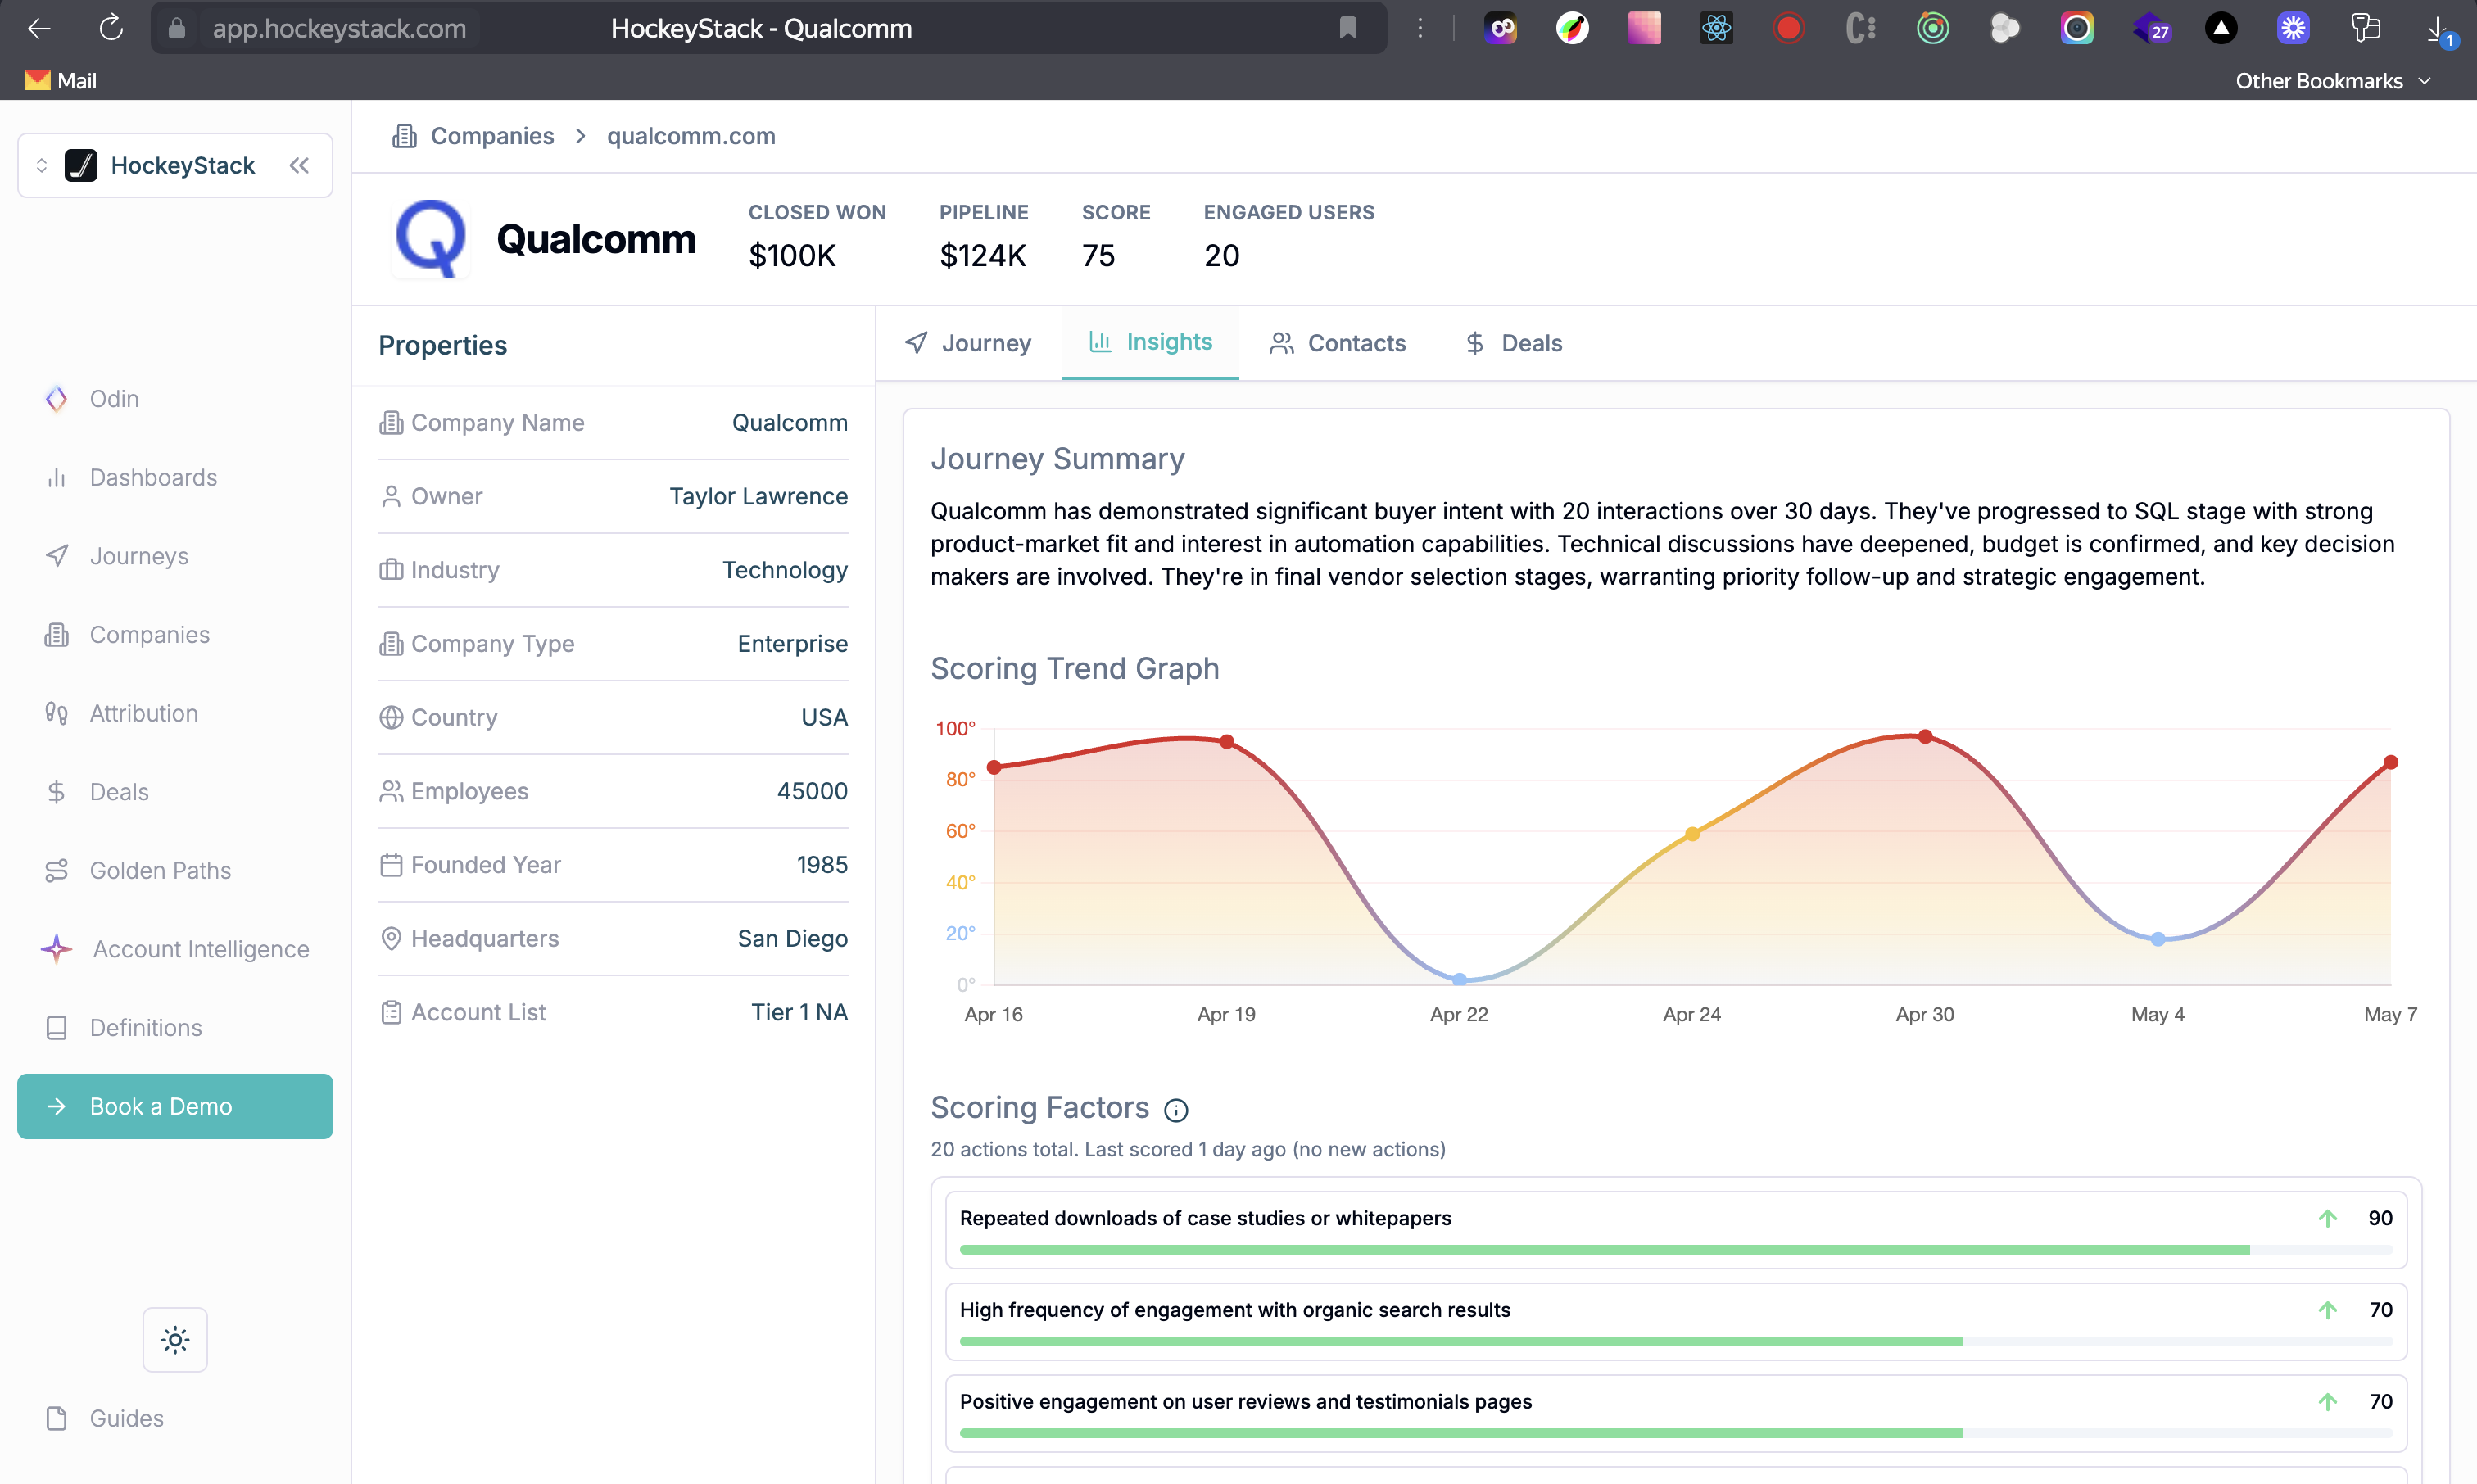
Task: Click the Apr 30 data point on graph
Action: pos(1924,737)
